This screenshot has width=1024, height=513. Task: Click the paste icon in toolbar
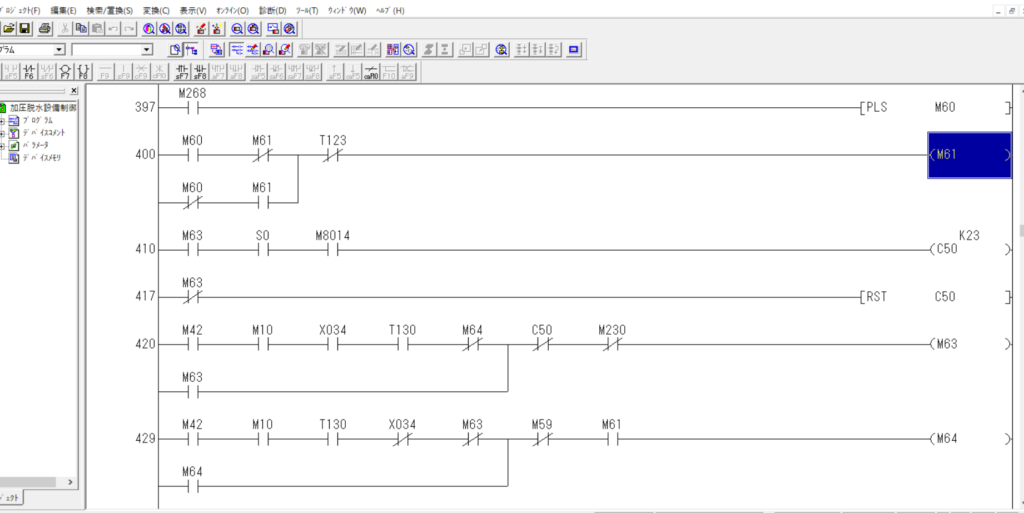(97, 29)
